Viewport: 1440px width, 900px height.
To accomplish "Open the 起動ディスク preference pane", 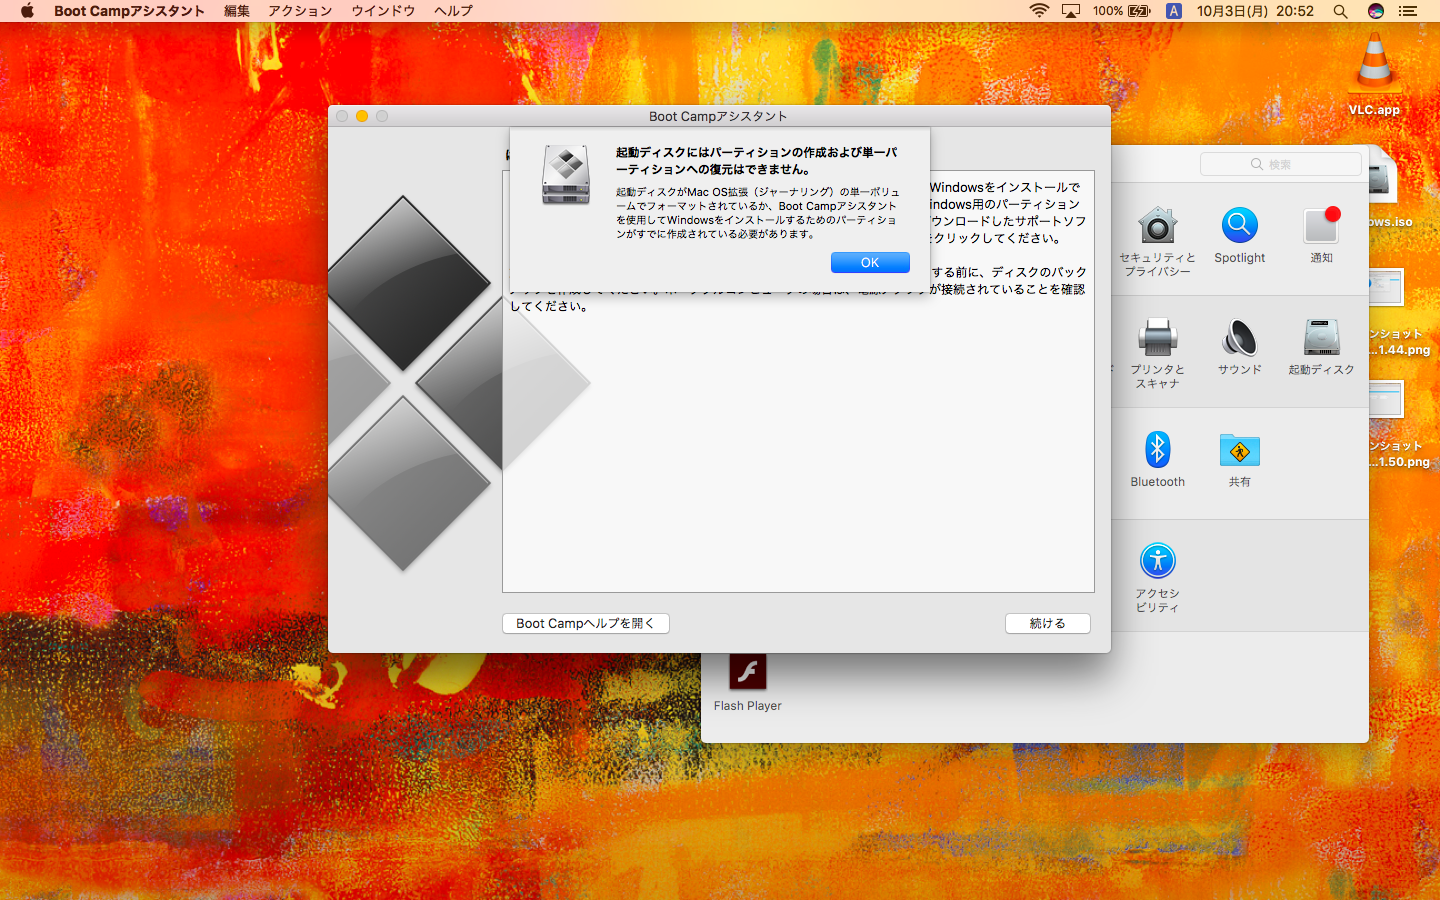I will pyautogui.click(x=1321, y=347).
